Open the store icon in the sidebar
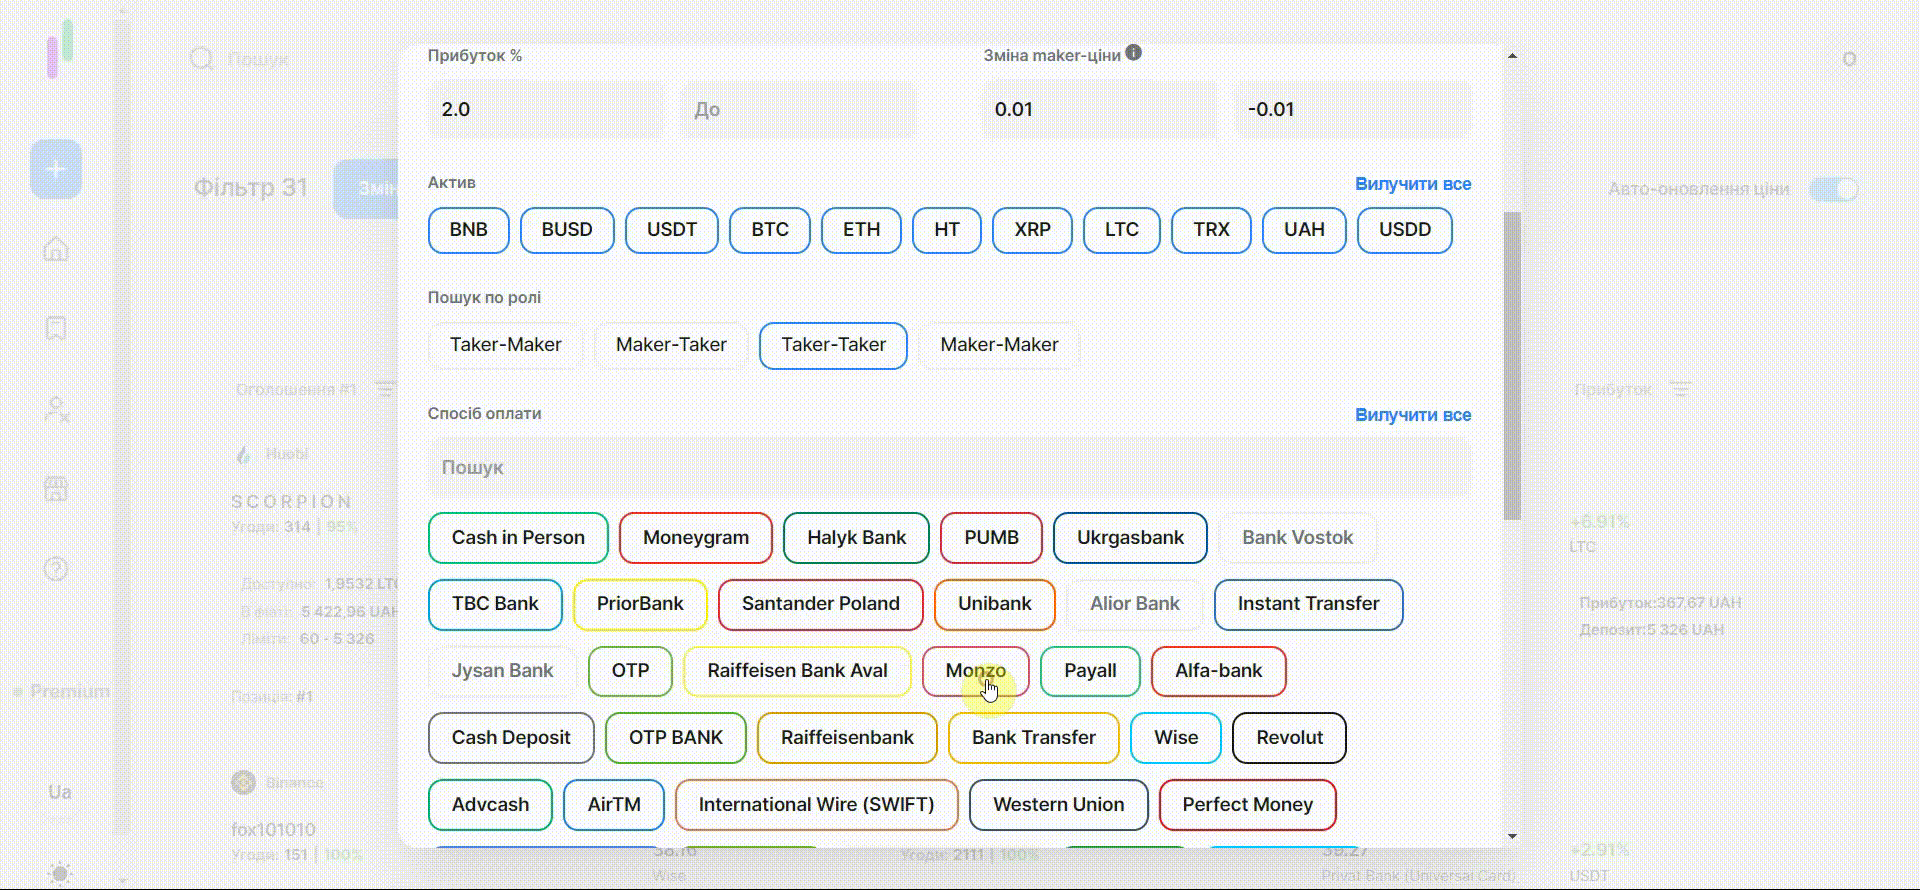1920x890 pixels. 56,489
